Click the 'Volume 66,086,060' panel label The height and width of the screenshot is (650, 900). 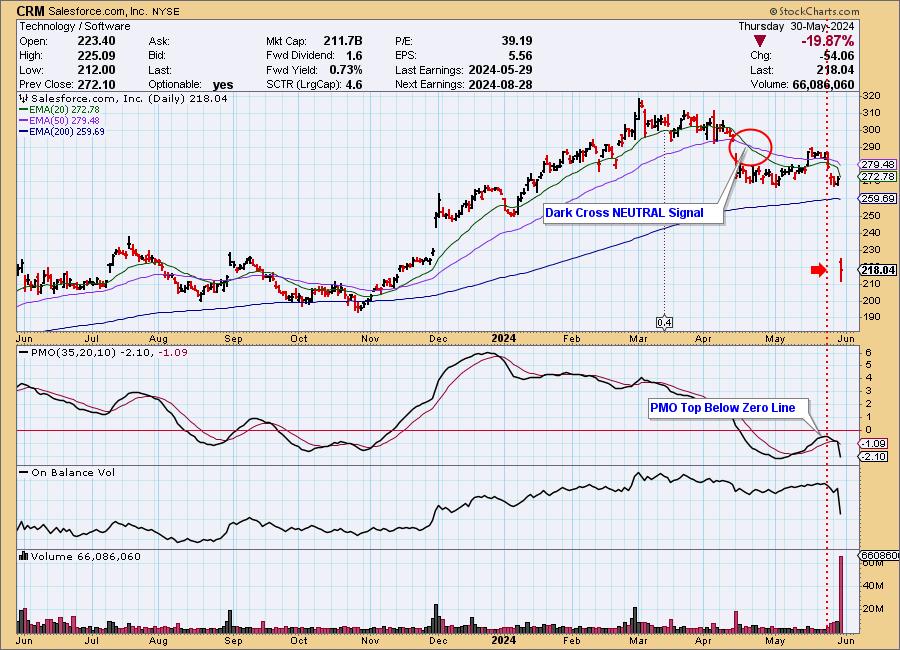(80, 556)
